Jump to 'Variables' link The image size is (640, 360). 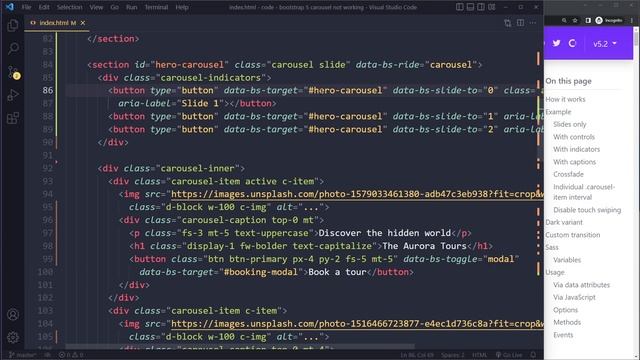point(567,260)
